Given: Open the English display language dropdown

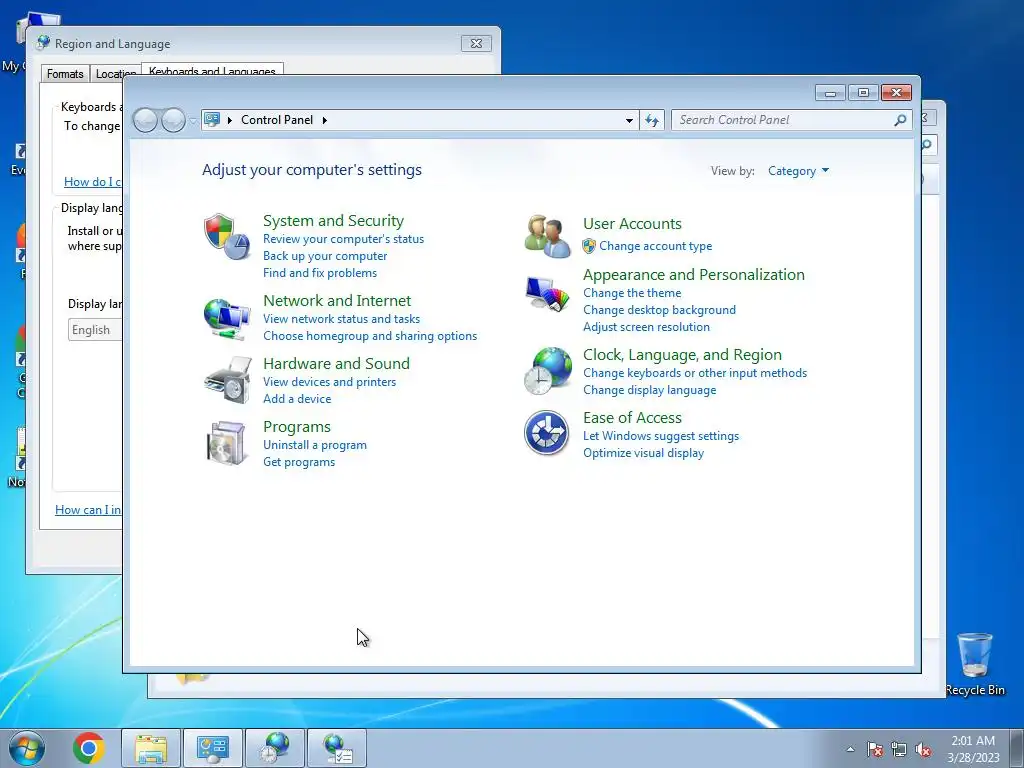Looking at the screenshot, I should pyautogui.click(x=95, y=330).
